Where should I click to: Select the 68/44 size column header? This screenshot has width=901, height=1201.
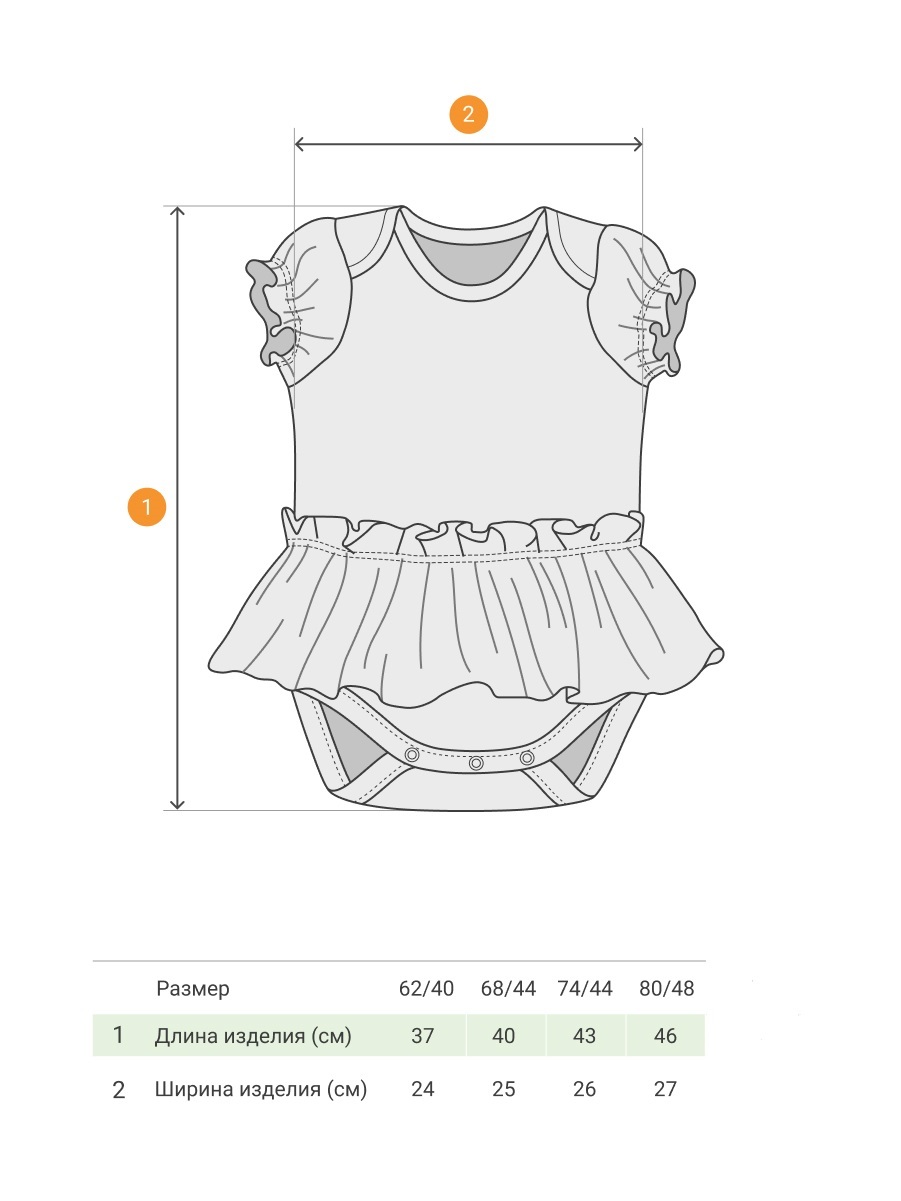tap(508, 988)
